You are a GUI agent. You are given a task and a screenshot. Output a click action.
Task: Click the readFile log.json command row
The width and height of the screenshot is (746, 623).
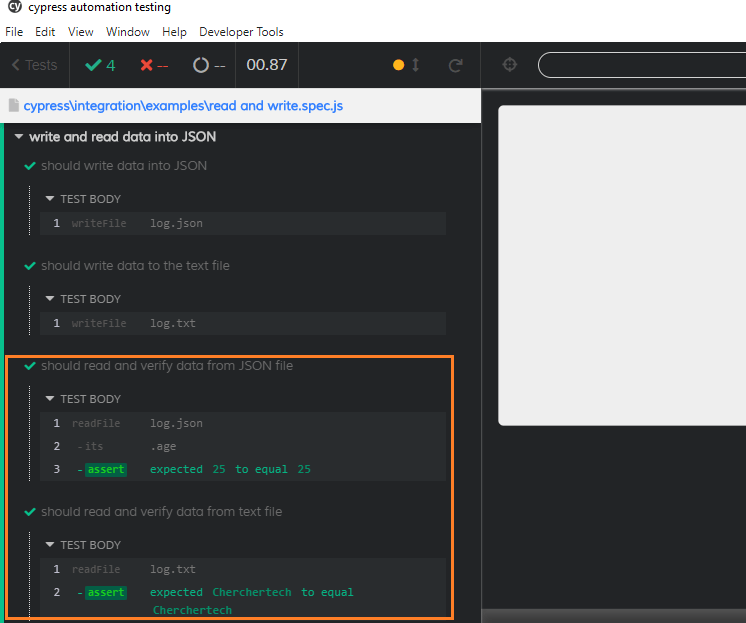[x=243, y=423]
